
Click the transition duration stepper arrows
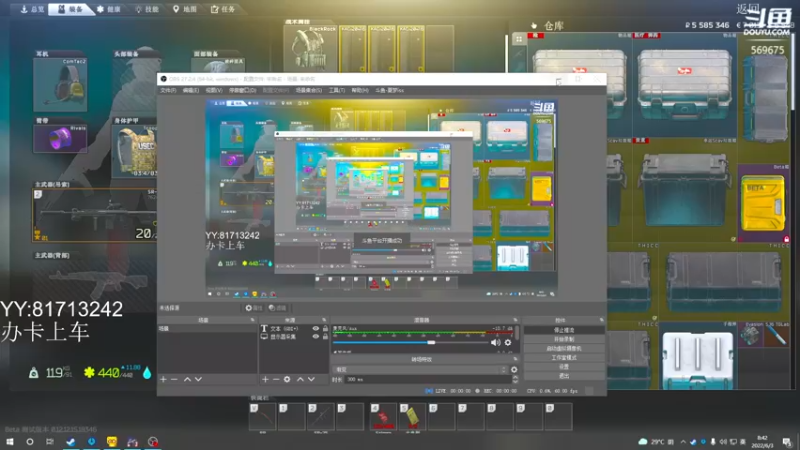(x=515, y=380)
